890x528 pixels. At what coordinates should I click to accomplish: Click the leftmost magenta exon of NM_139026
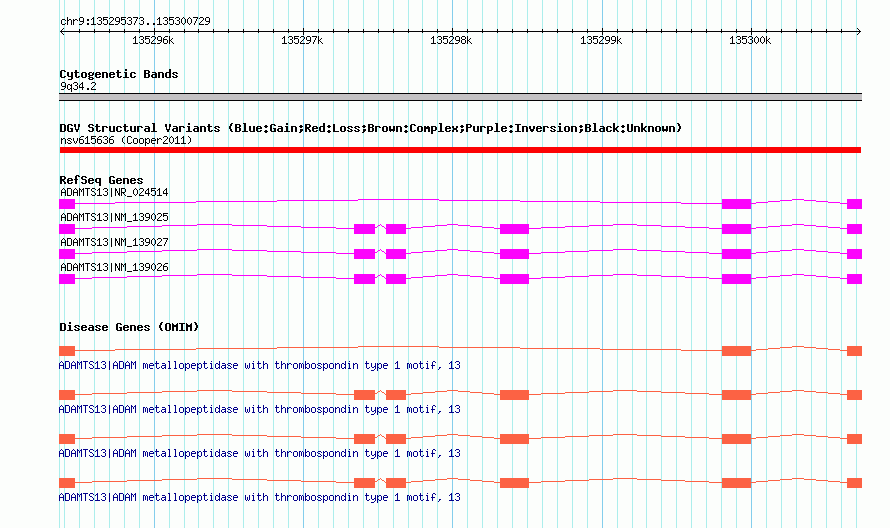[x=67, y=279]
